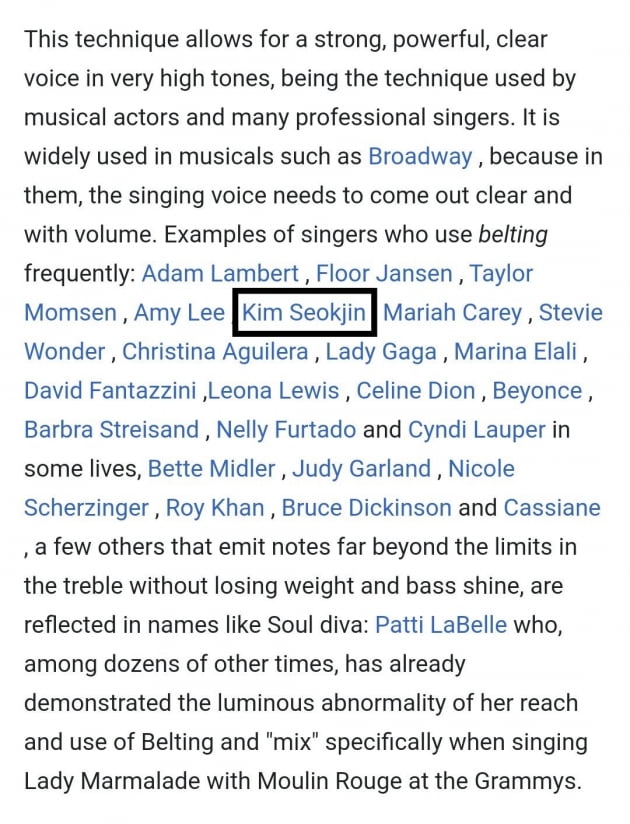Screen dimensions: 630x824
Task: Click the Amy Lee link
Action: point(179,313)
